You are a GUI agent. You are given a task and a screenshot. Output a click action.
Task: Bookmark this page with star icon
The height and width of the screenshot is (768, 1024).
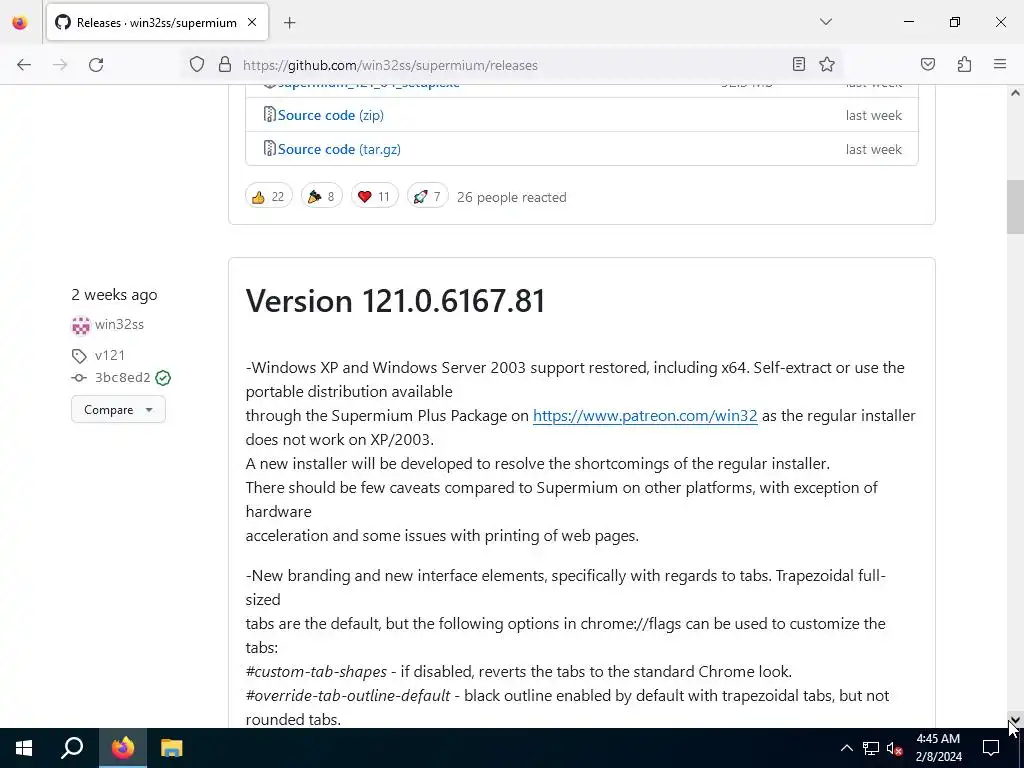click(x=827, y=64)
